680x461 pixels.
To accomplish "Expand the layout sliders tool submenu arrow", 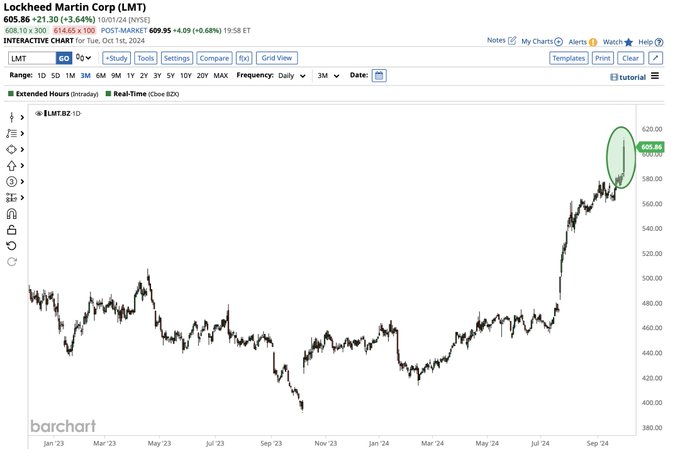I will pos(22,198).
